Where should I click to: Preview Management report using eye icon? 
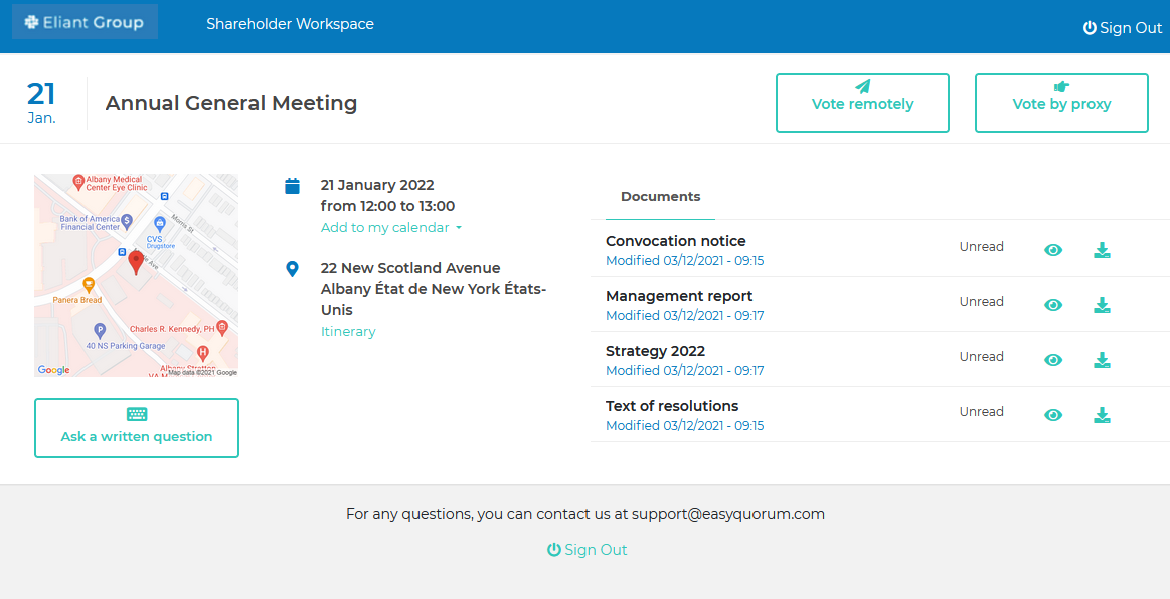[1053, 305]
